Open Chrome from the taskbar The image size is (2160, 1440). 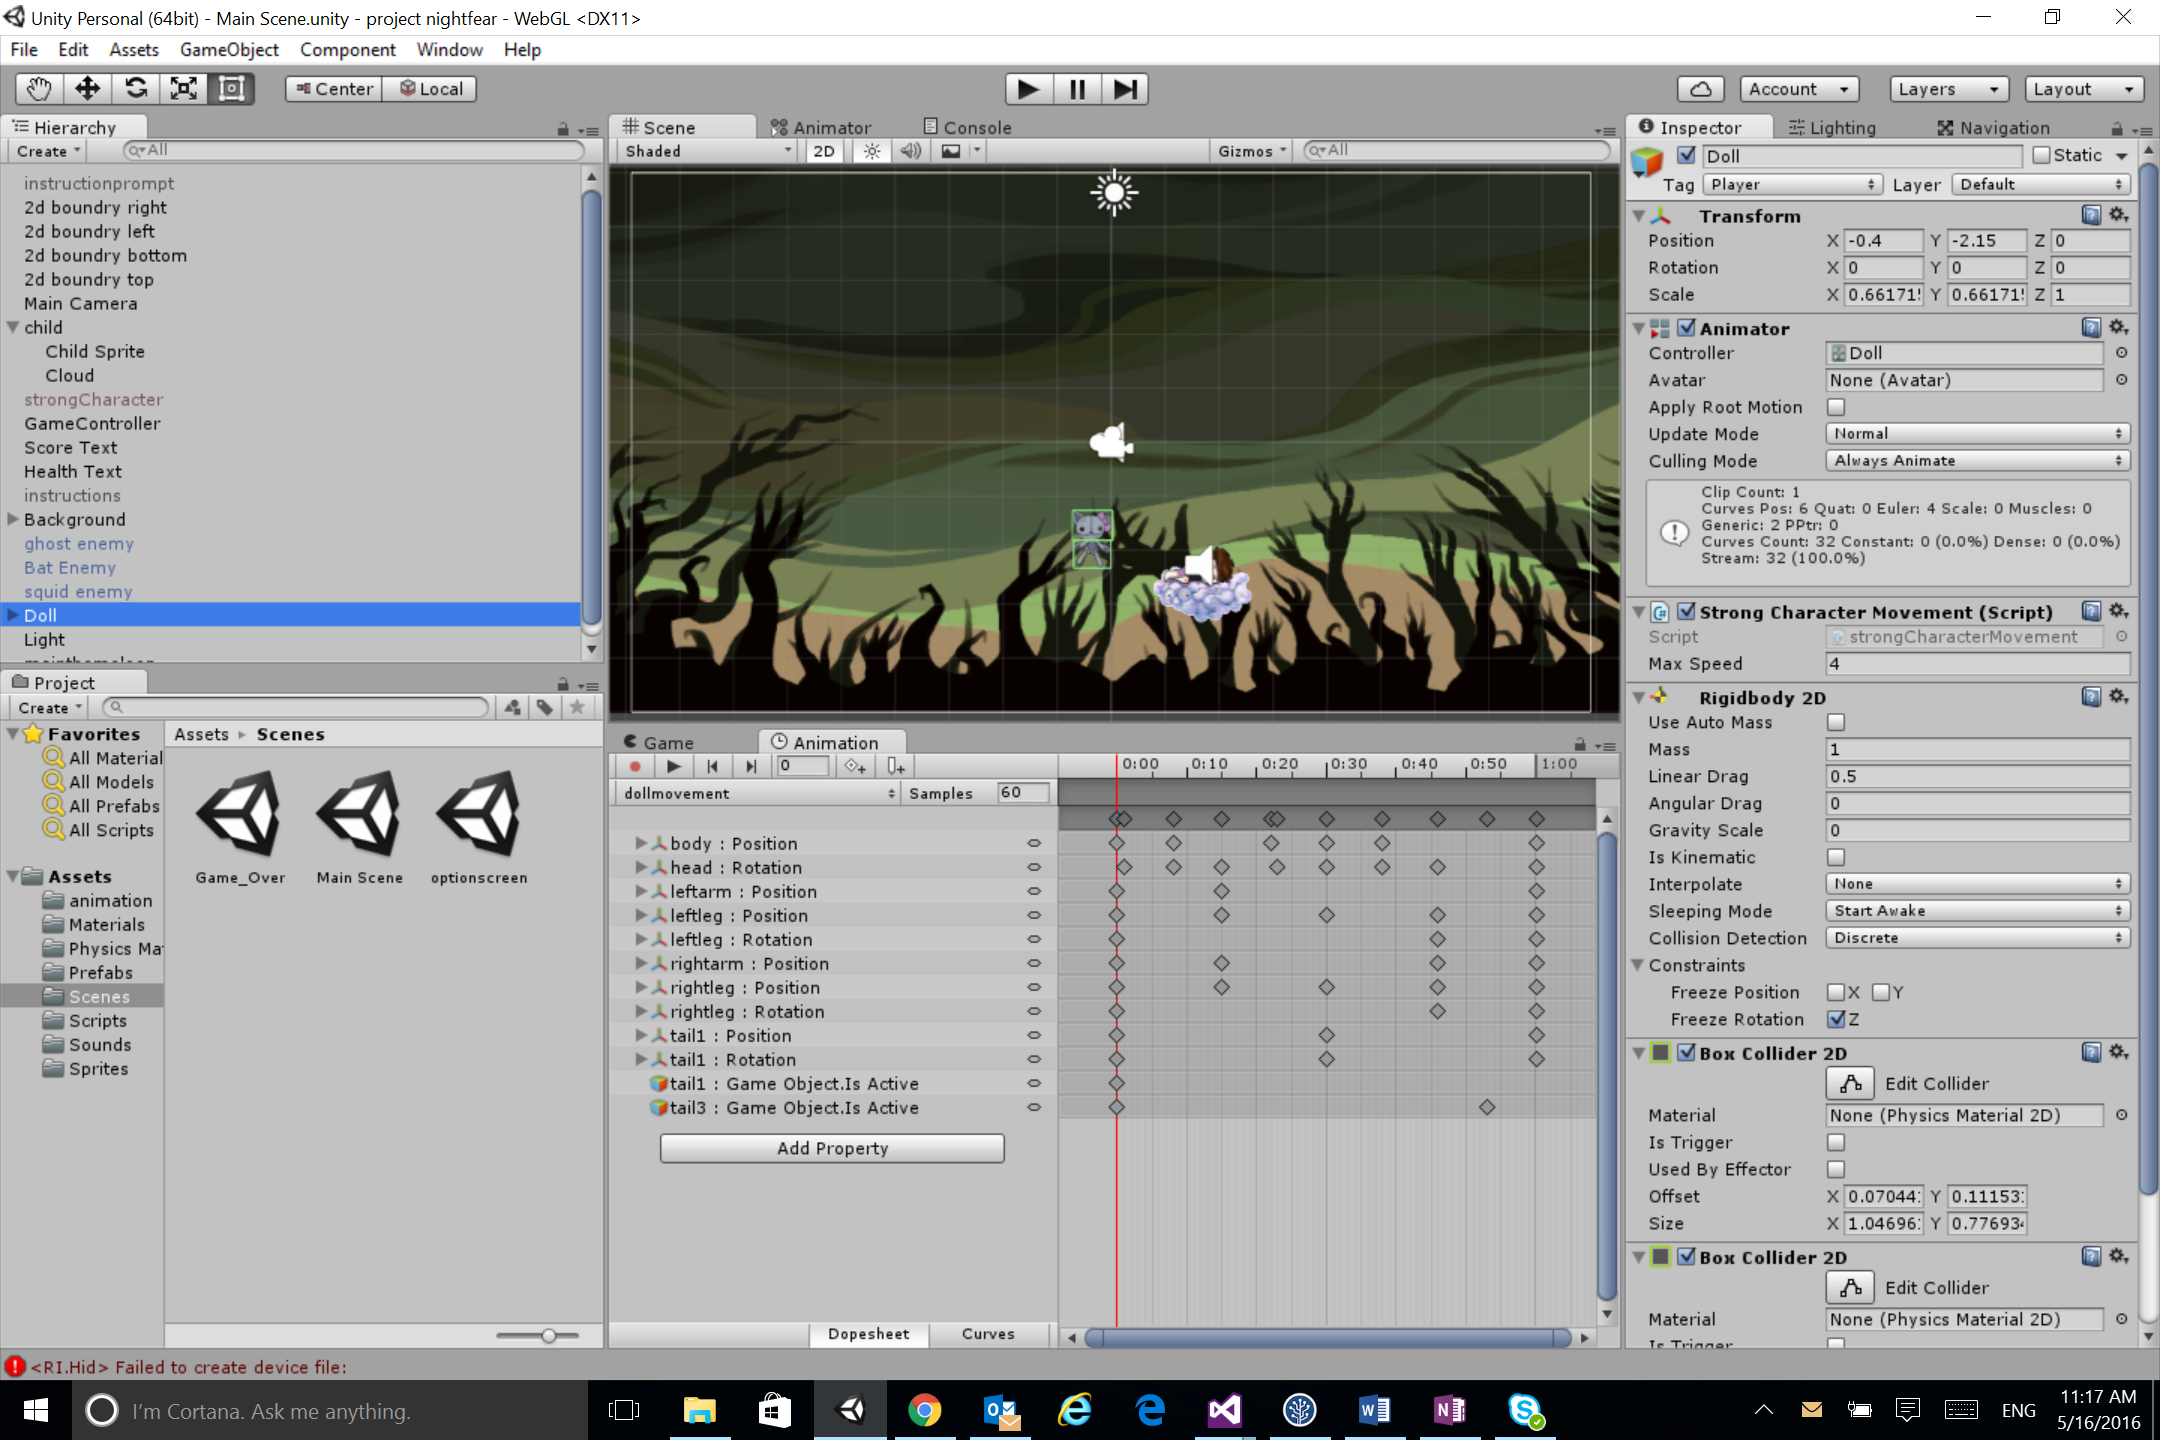(925, 1410)
